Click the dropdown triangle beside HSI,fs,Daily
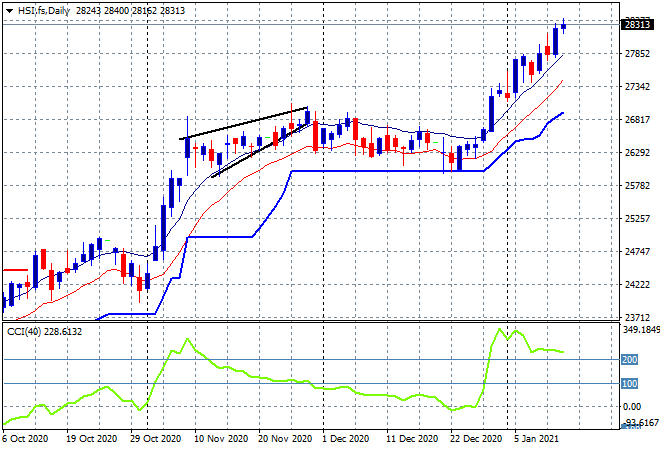This screenshot has width=660, height=450. [x=9, y=11]
